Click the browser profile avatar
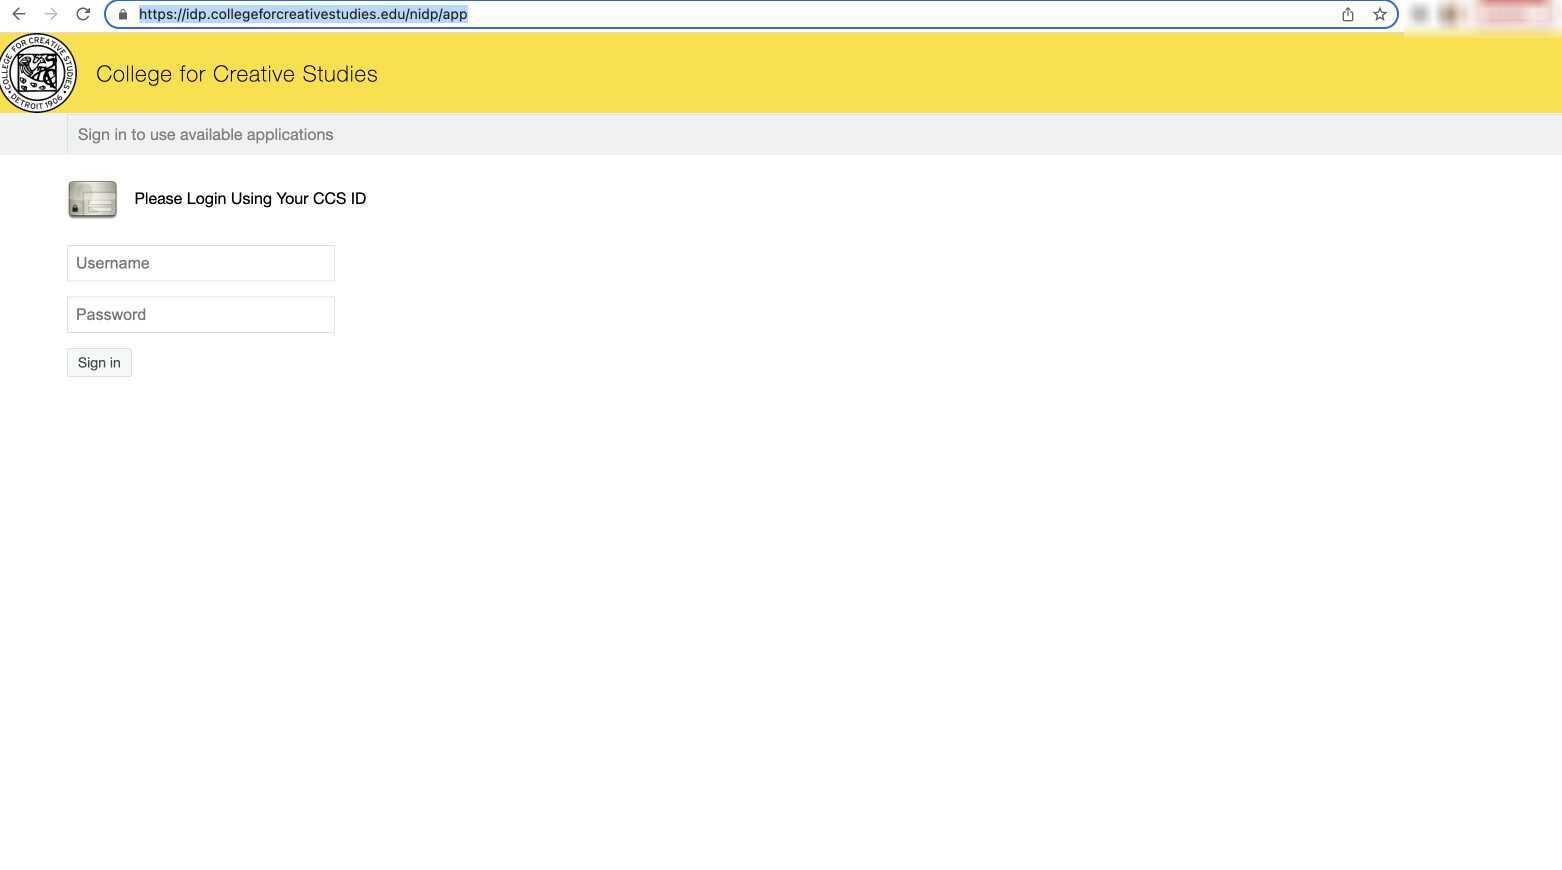The width and height of the screenshot is (1562, 870). [1449, 14]
